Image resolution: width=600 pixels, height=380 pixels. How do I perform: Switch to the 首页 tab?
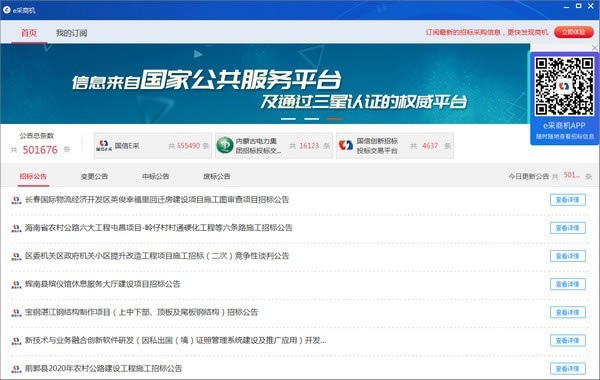29,33
